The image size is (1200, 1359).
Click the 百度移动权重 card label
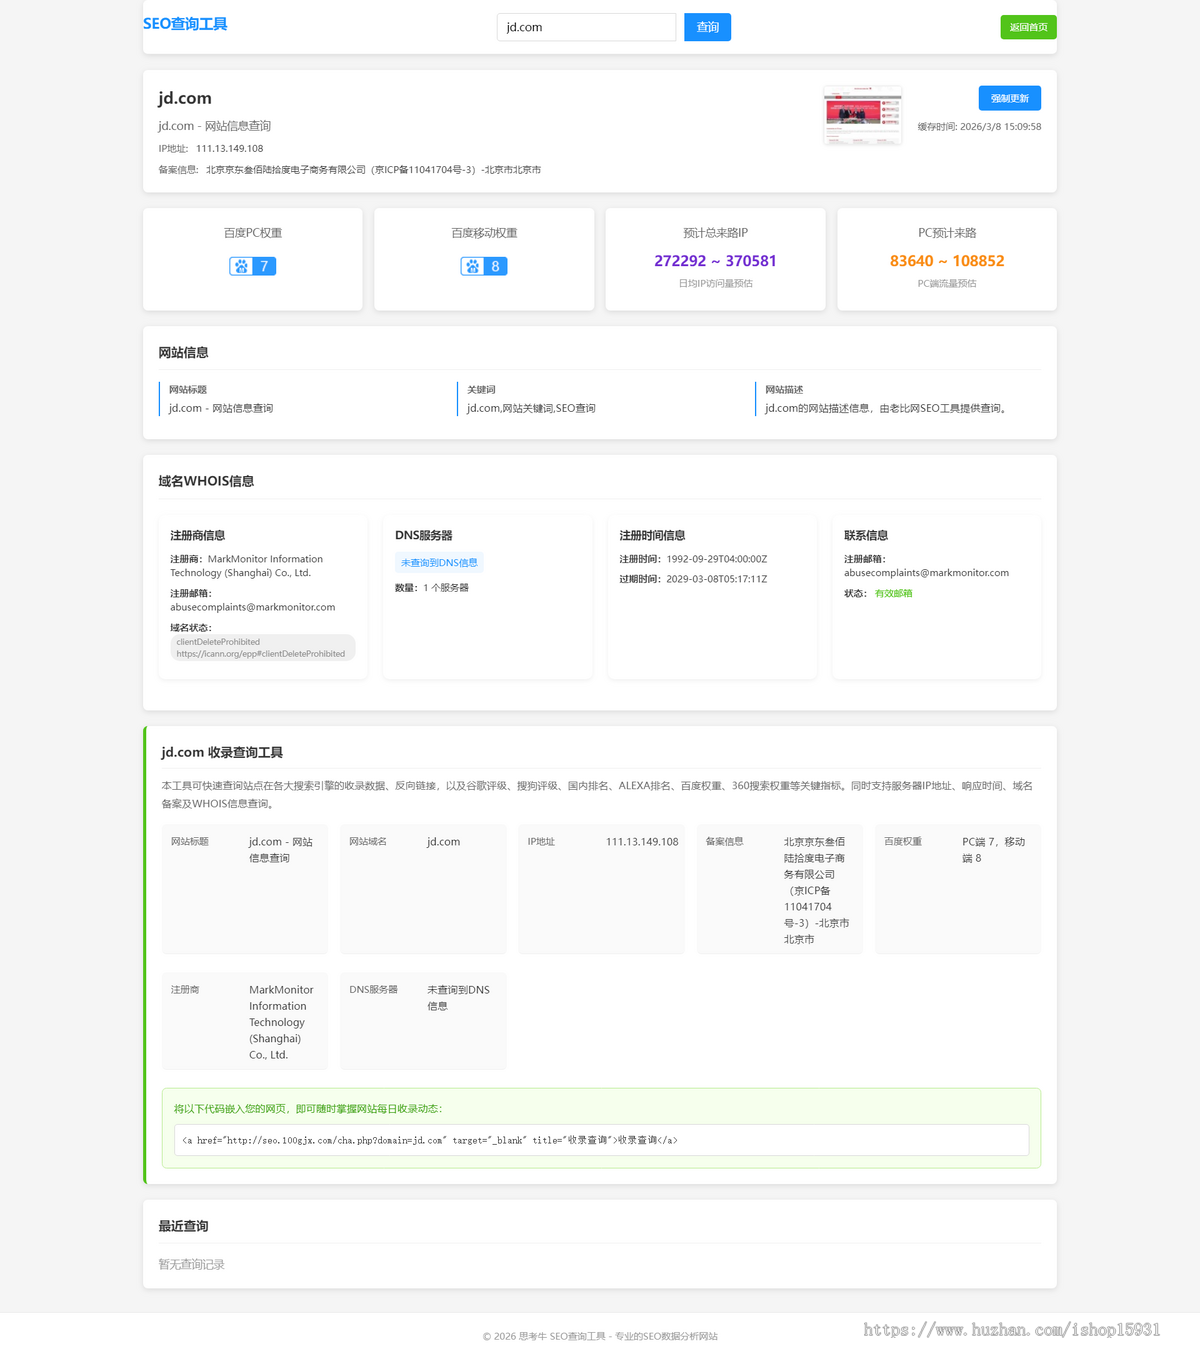click(484, 233)
